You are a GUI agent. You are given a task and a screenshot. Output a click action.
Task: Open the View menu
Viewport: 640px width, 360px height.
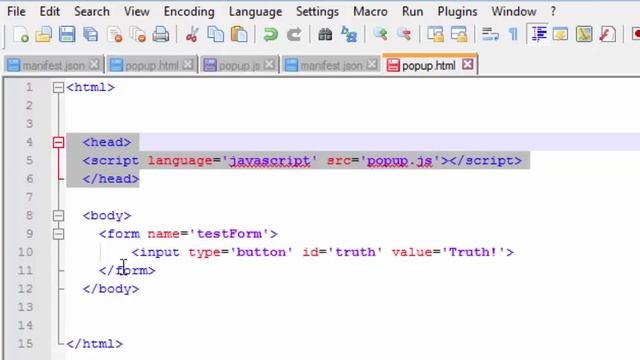coord(137,11)
